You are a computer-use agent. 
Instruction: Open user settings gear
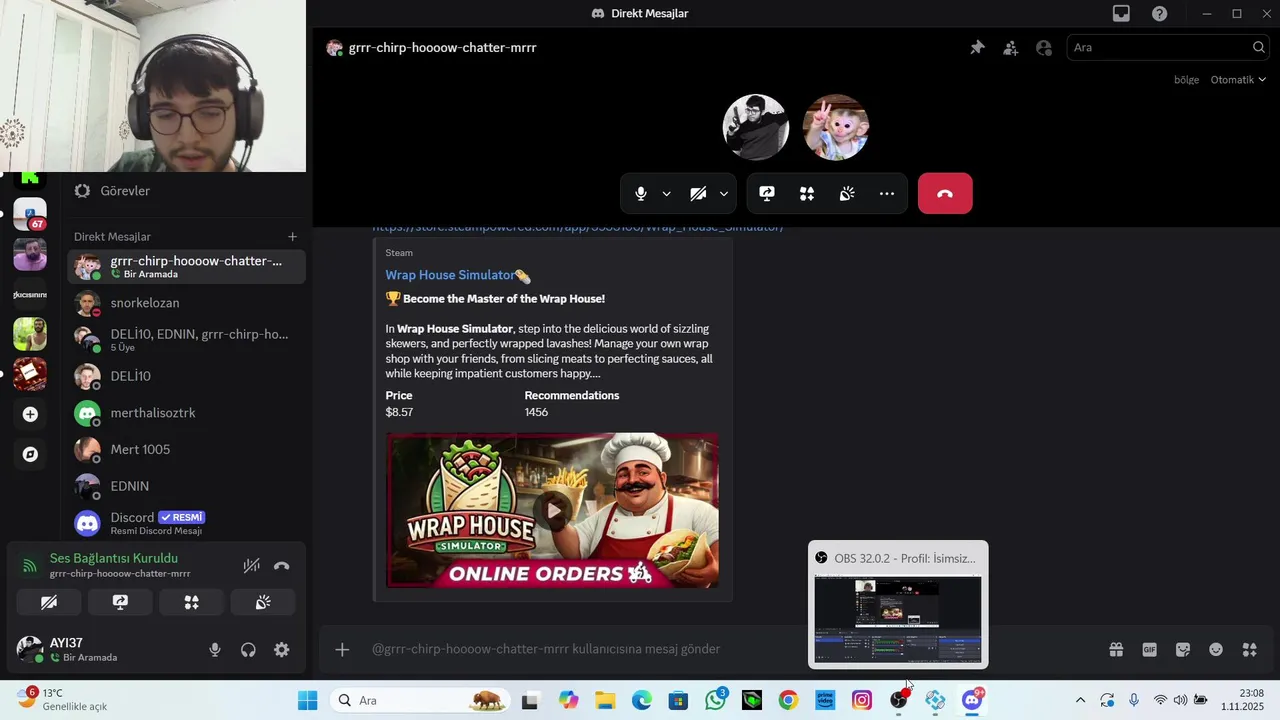pos(282,650)
